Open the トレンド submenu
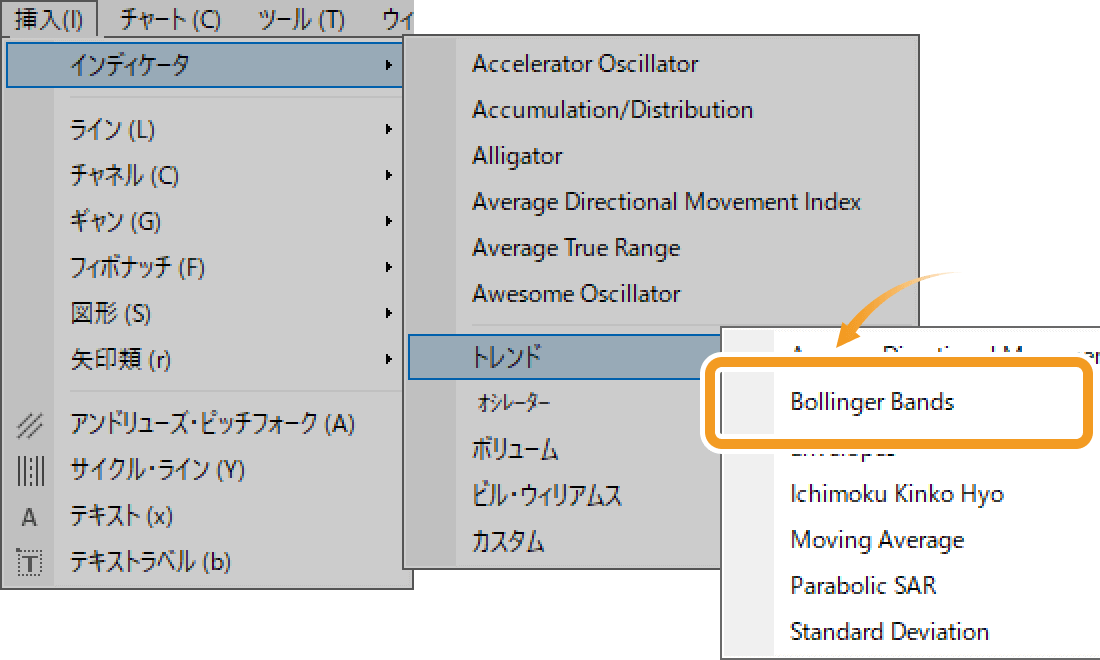 coord(565,357)
